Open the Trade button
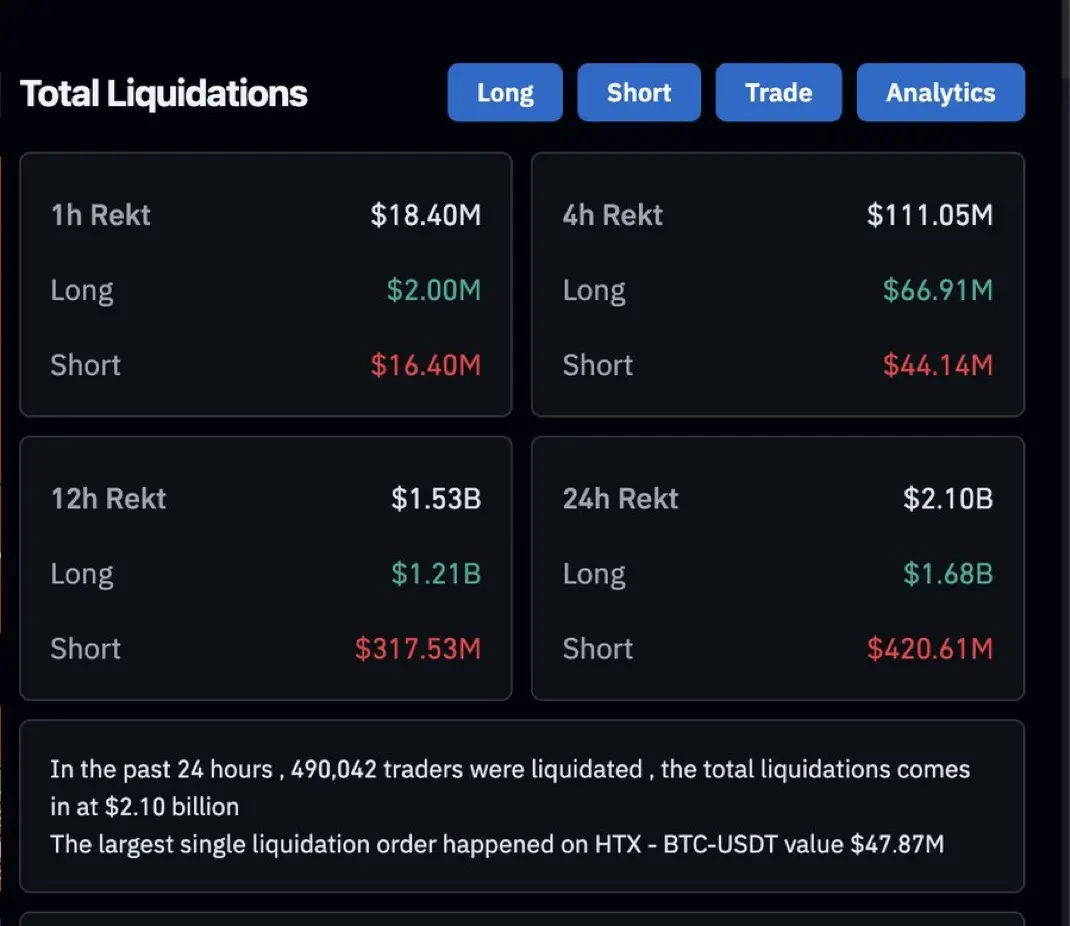The height and width of the screenshot is (926, 1070). pos(778,93)
